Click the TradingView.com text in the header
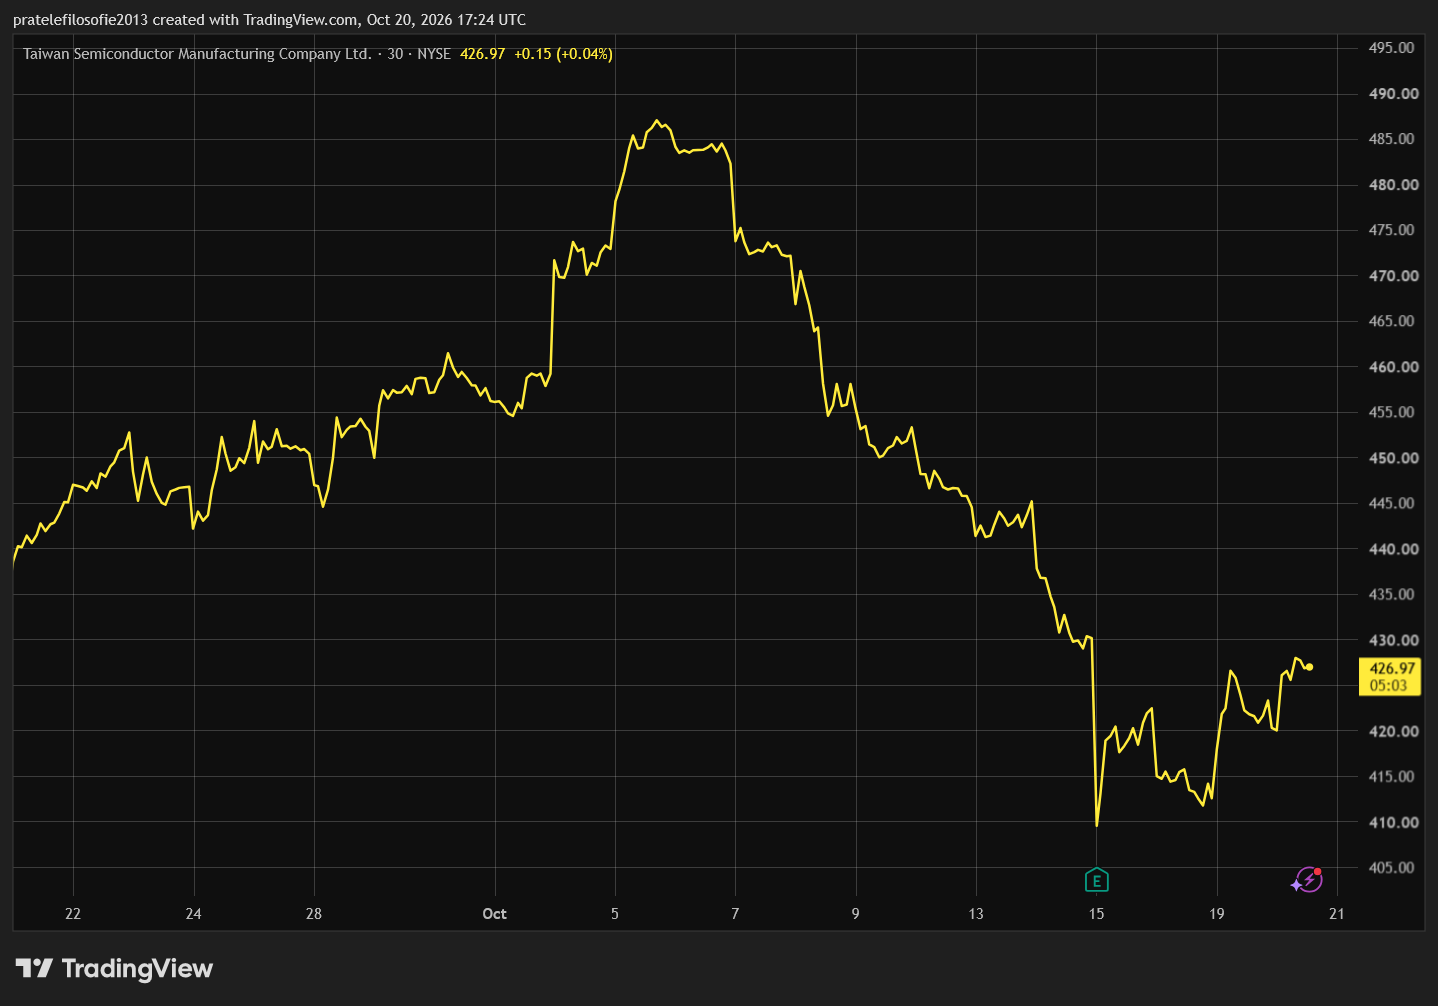This screenshot has width=1438, height=1006. (x=301, y=20)
